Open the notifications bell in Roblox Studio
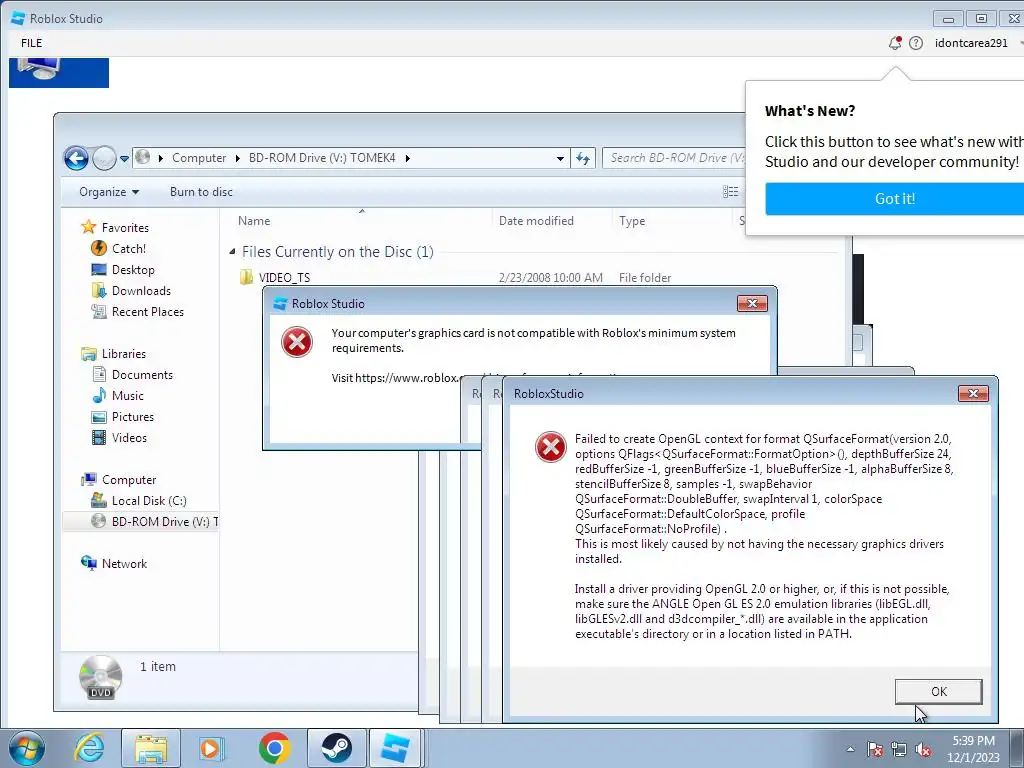 click(x=895, y=43)
